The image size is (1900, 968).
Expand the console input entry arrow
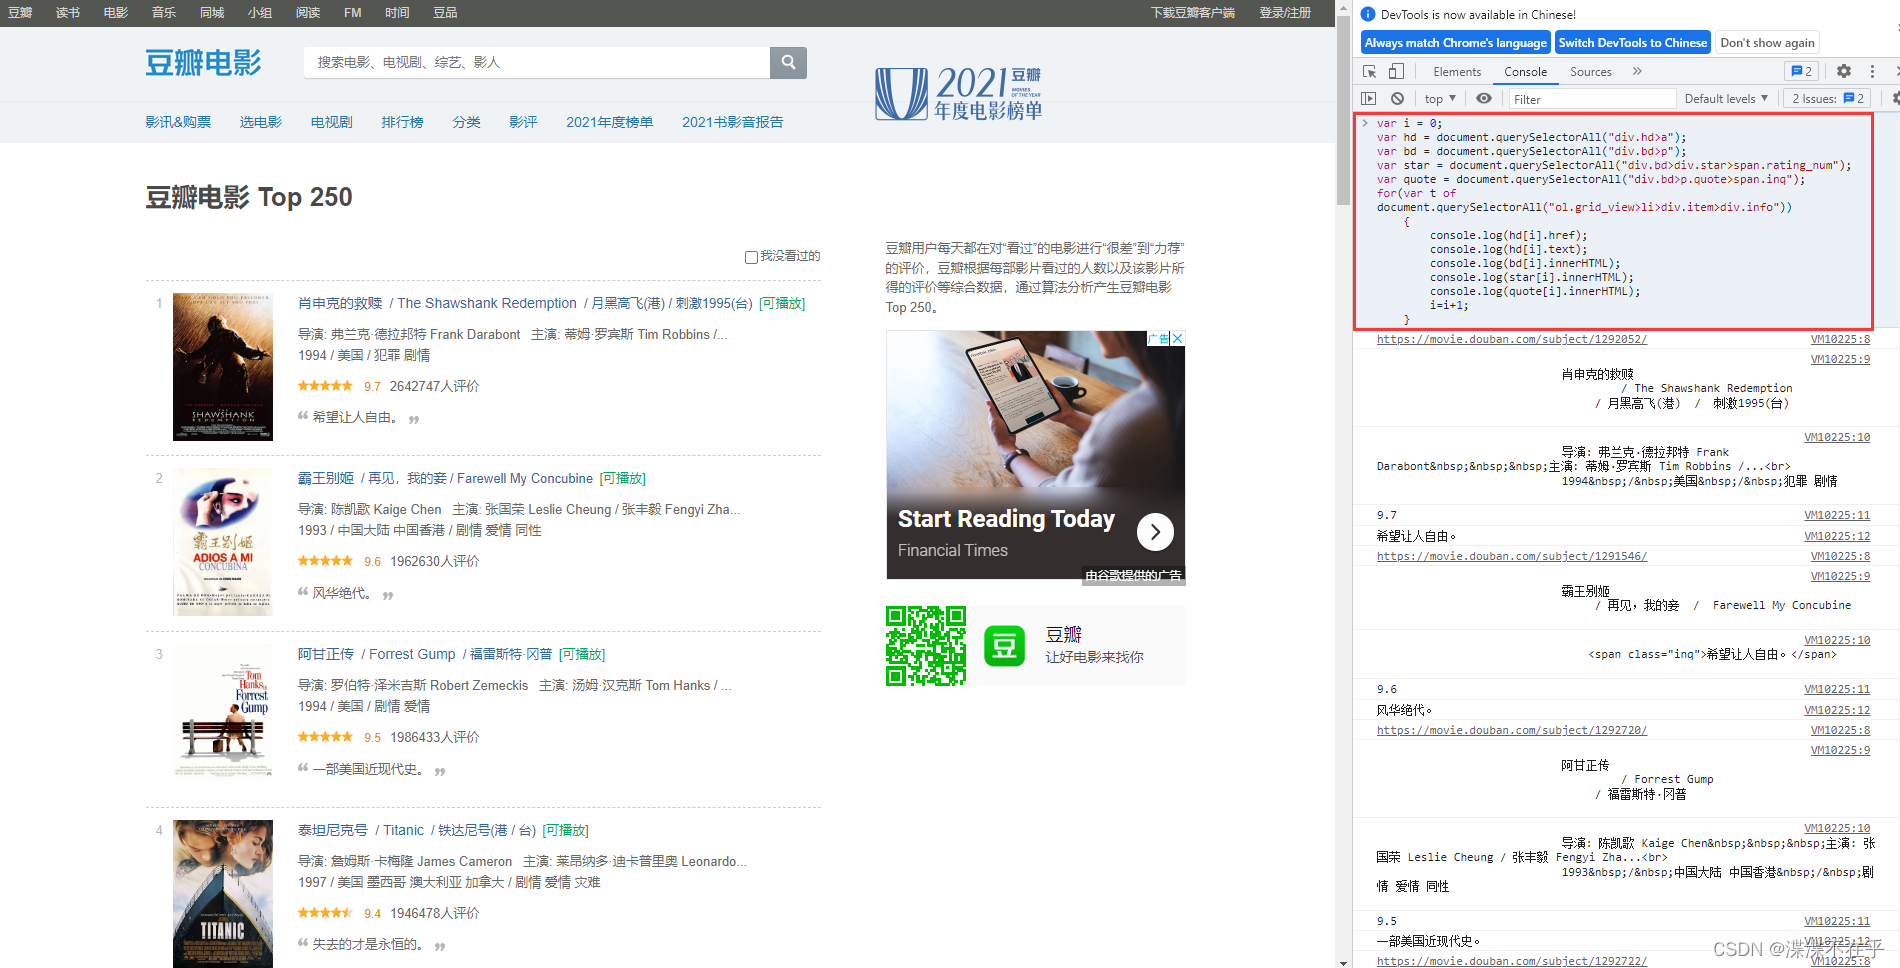point(1365,123)
